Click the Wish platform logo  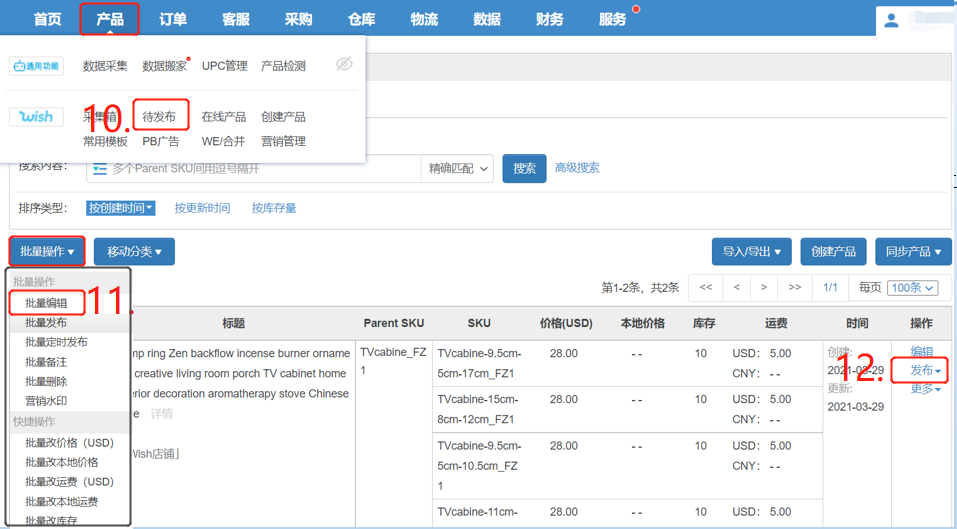[x=36, y=117]
